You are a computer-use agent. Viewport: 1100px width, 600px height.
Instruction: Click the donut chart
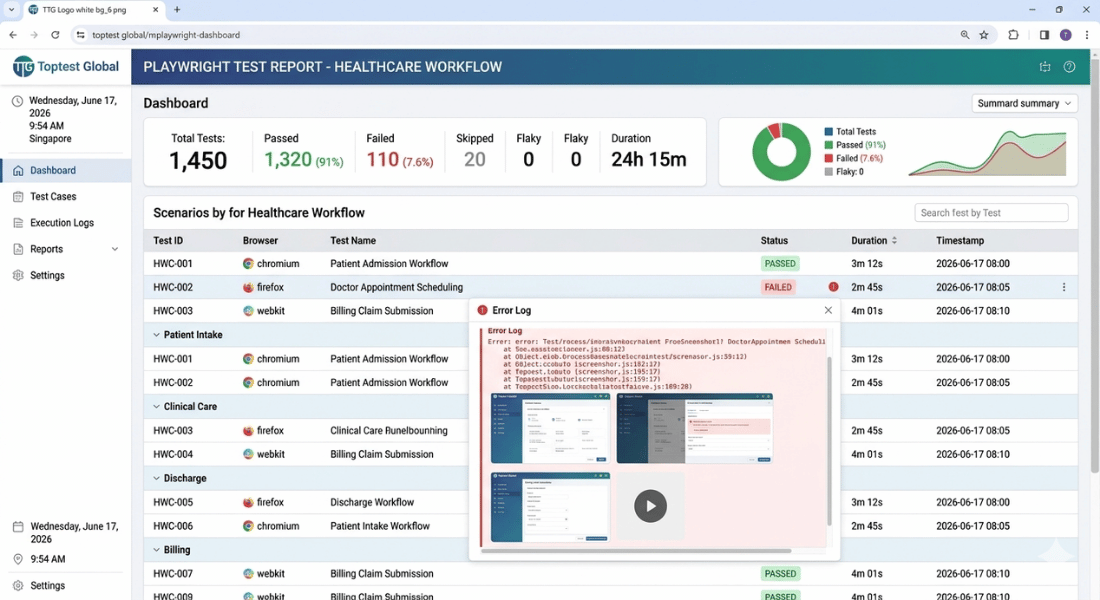click(x=781, y=152)
